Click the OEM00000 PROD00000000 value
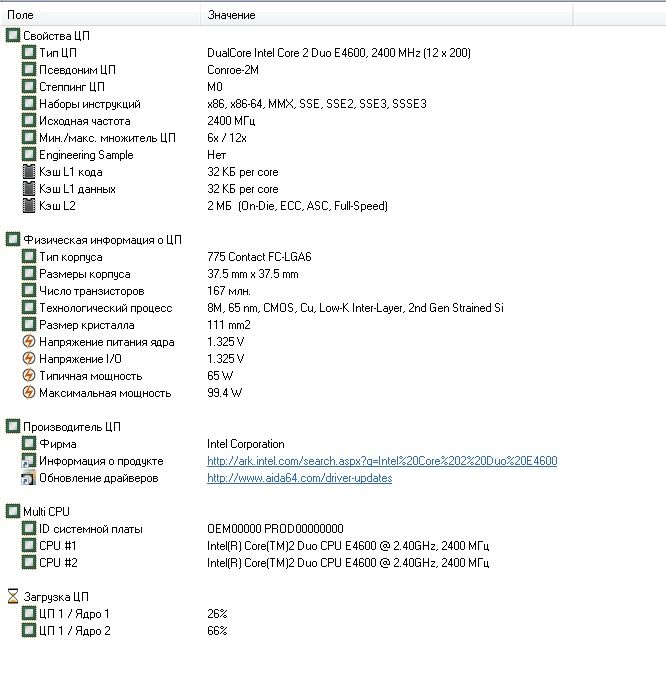 point(275,529)
